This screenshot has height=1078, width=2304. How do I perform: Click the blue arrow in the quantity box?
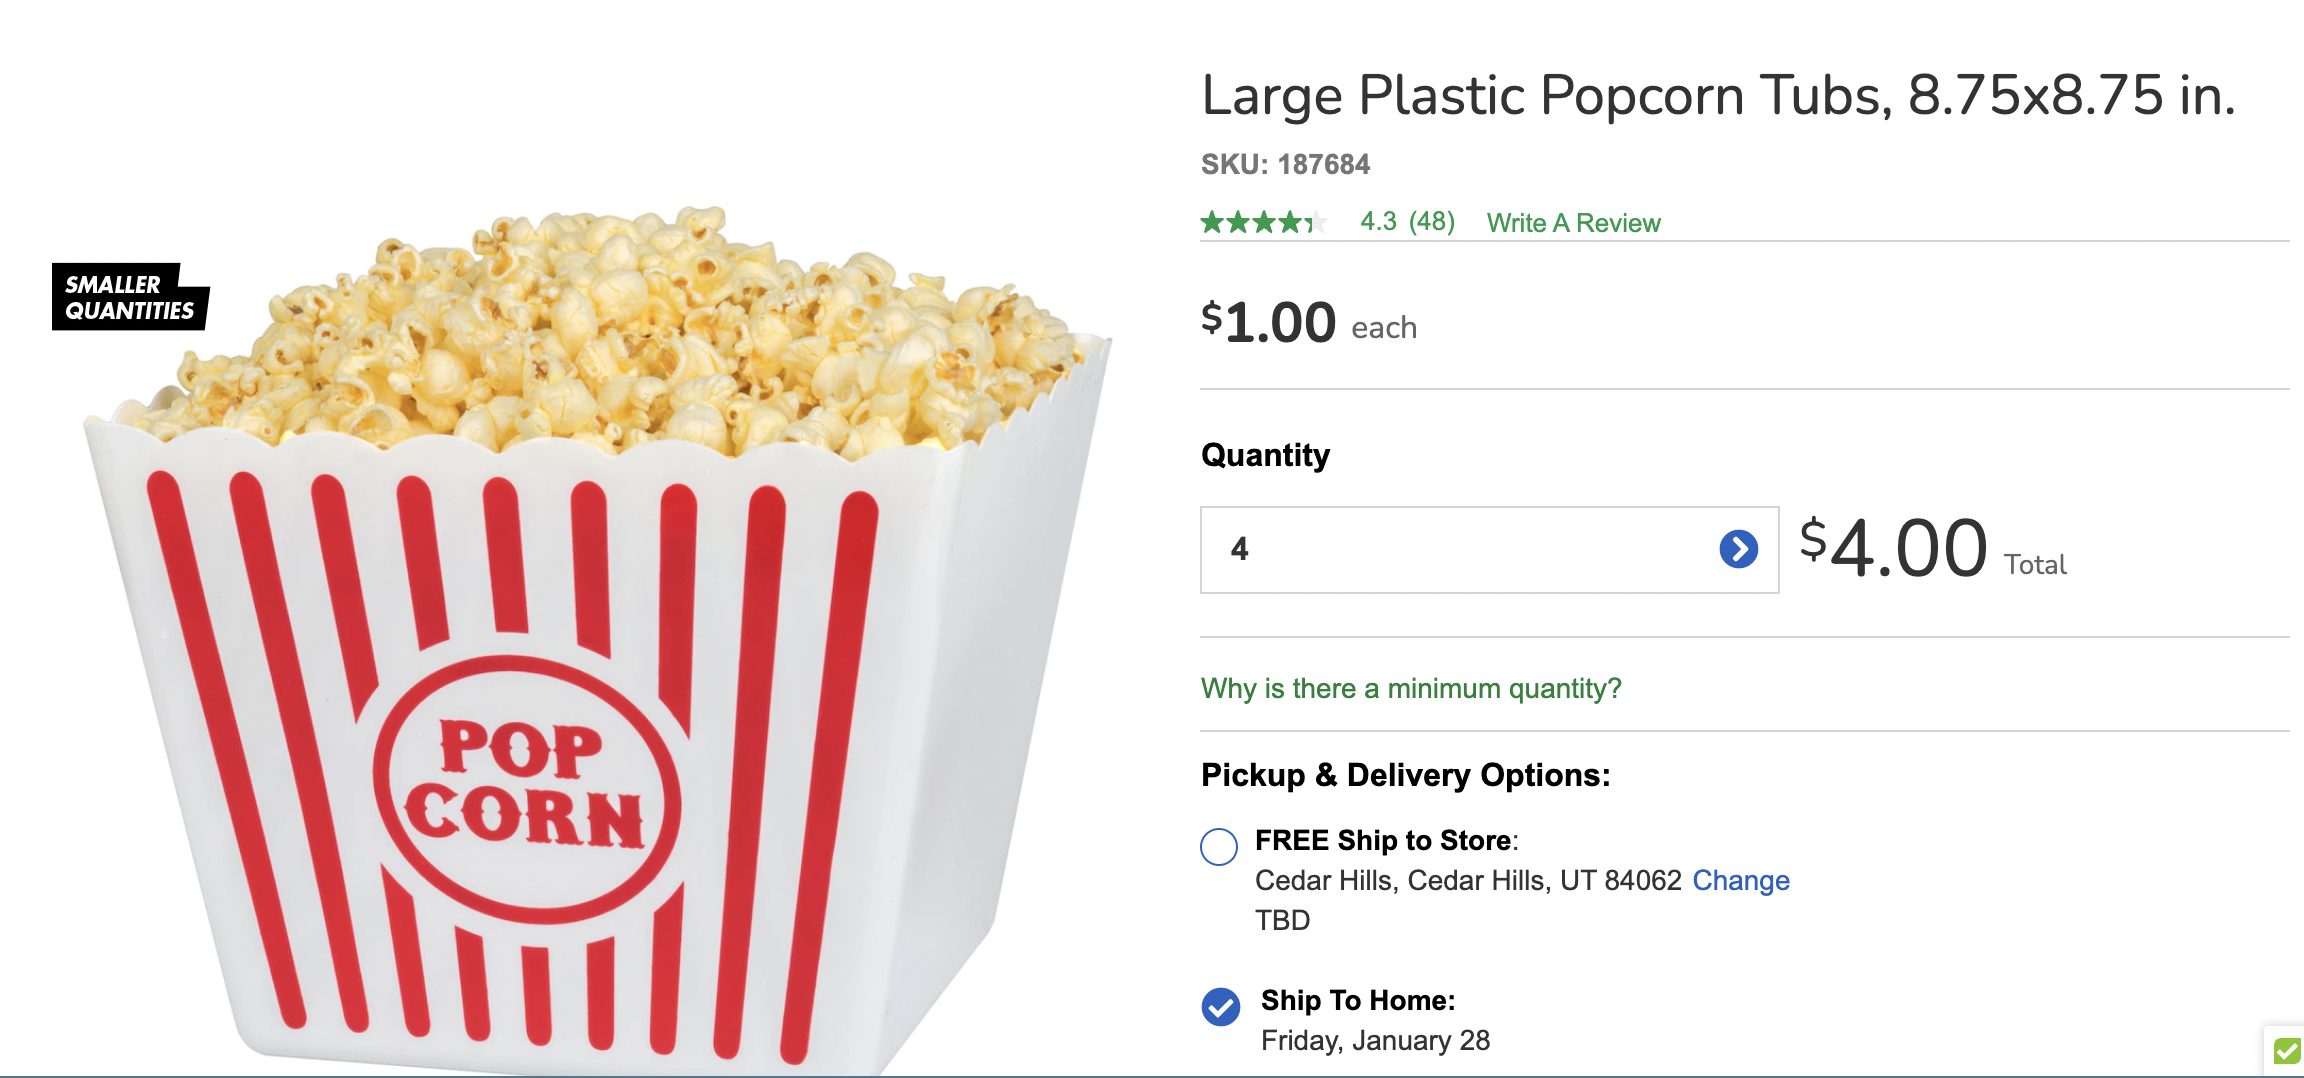coord(1738,549)
